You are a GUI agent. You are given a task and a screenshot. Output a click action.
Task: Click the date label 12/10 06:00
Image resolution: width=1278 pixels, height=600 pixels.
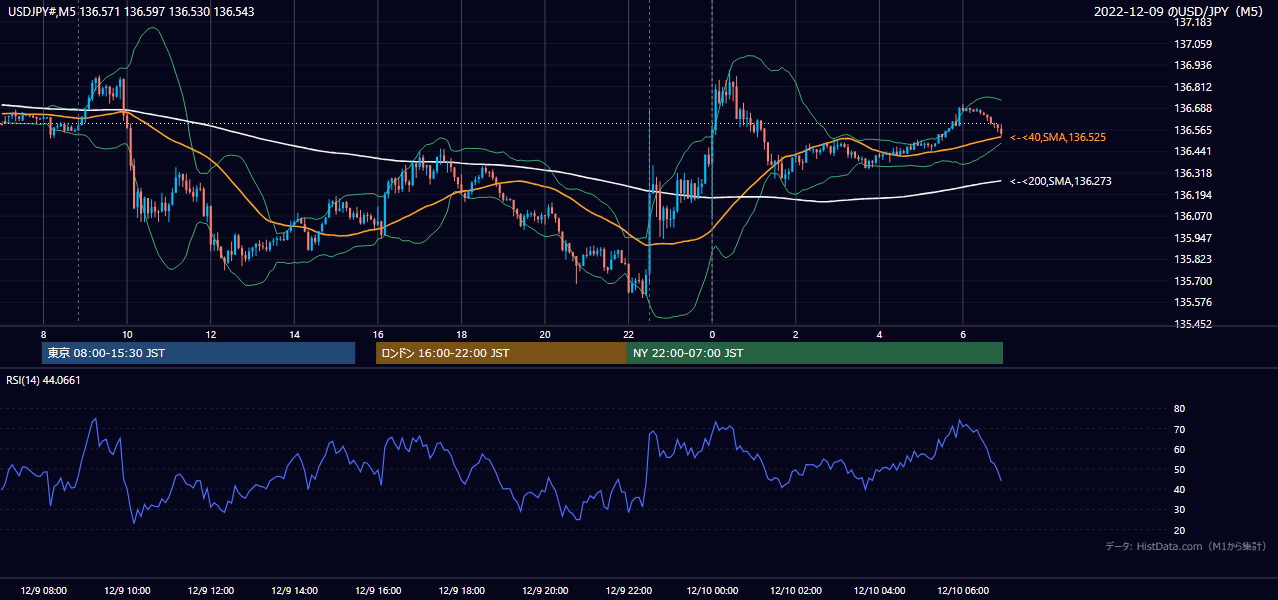962,591
